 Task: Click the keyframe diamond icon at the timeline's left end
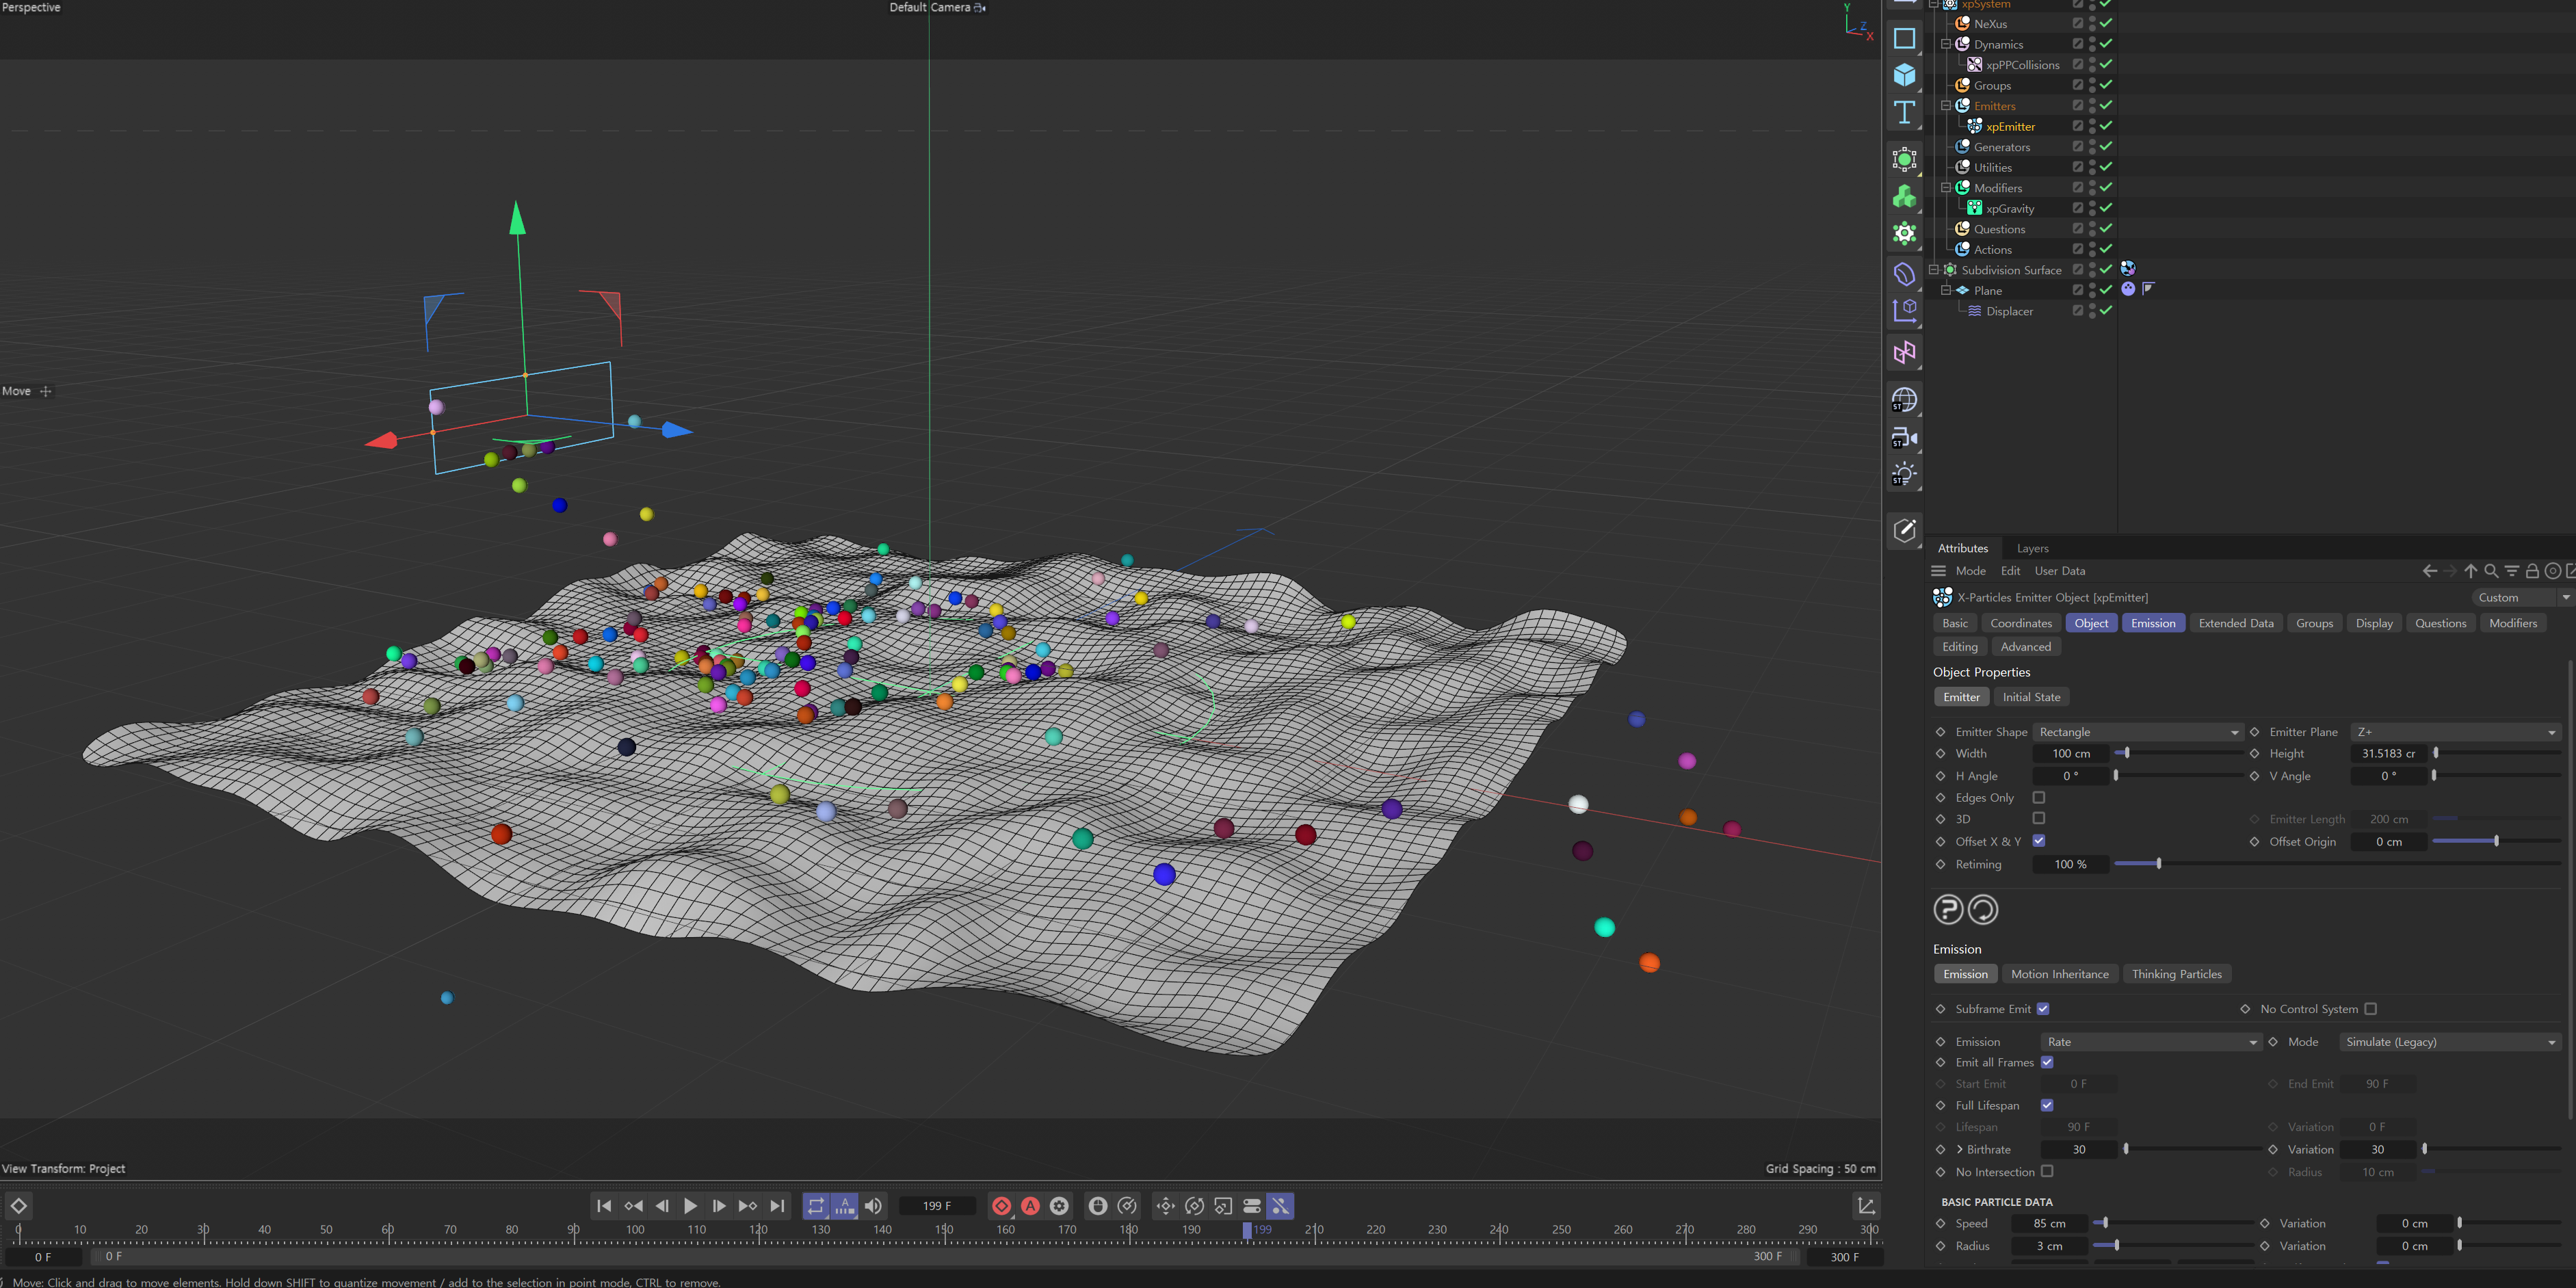tap(18, 1206)
